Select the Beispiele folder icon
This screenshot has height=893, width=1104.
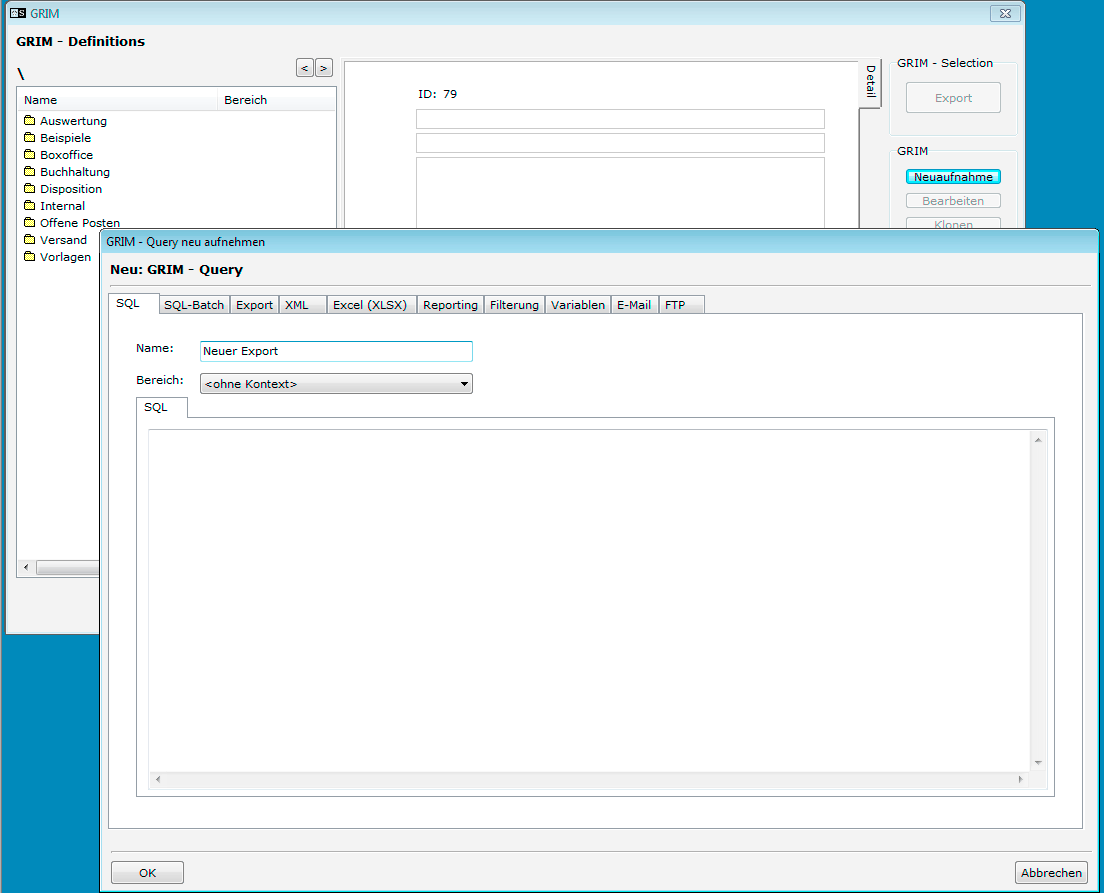[29, 138]
